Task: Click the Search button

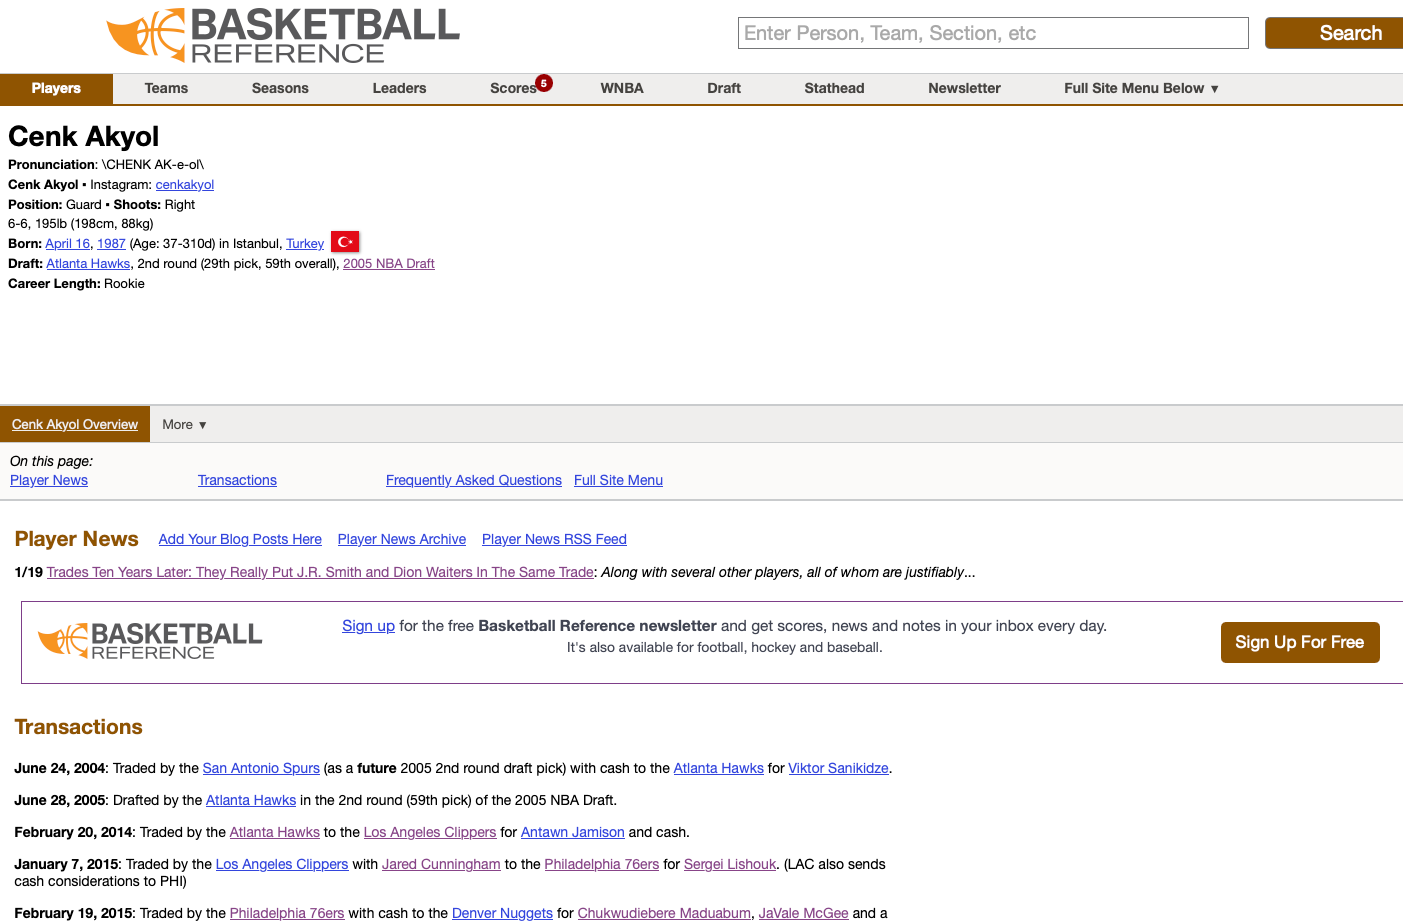Action: coord(1334,33)
